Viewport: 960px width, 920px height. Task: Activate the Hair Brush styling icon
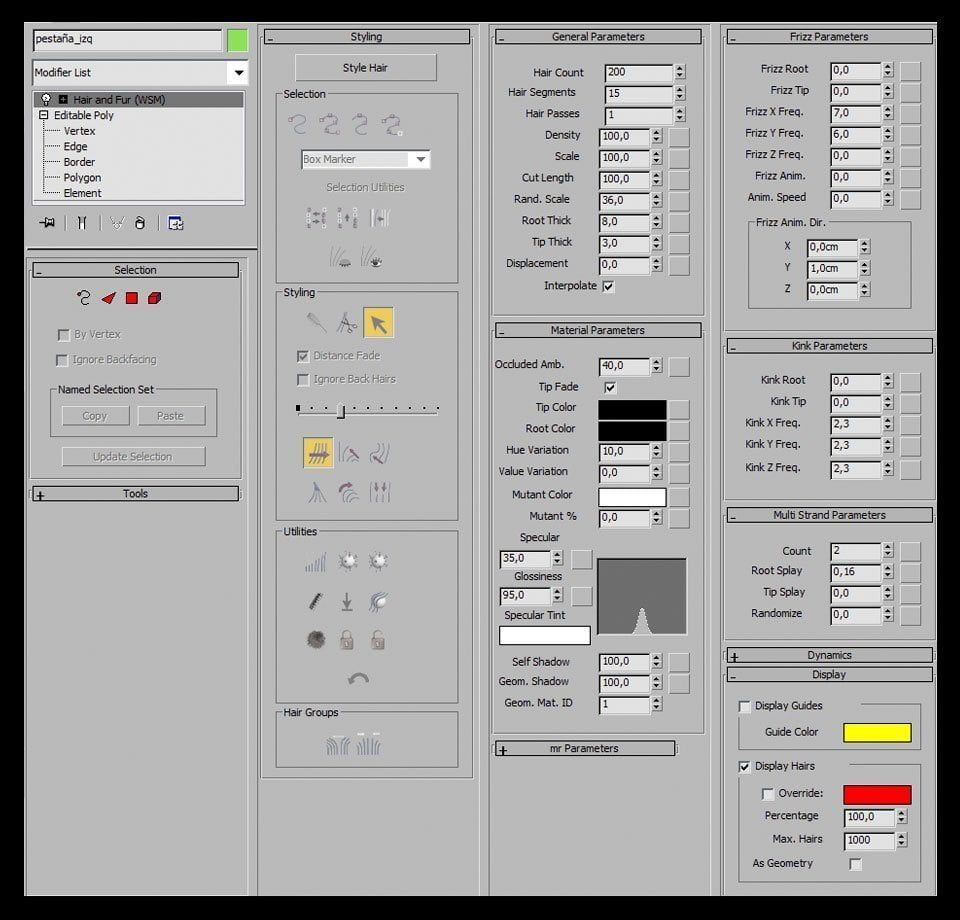[316, 322]
